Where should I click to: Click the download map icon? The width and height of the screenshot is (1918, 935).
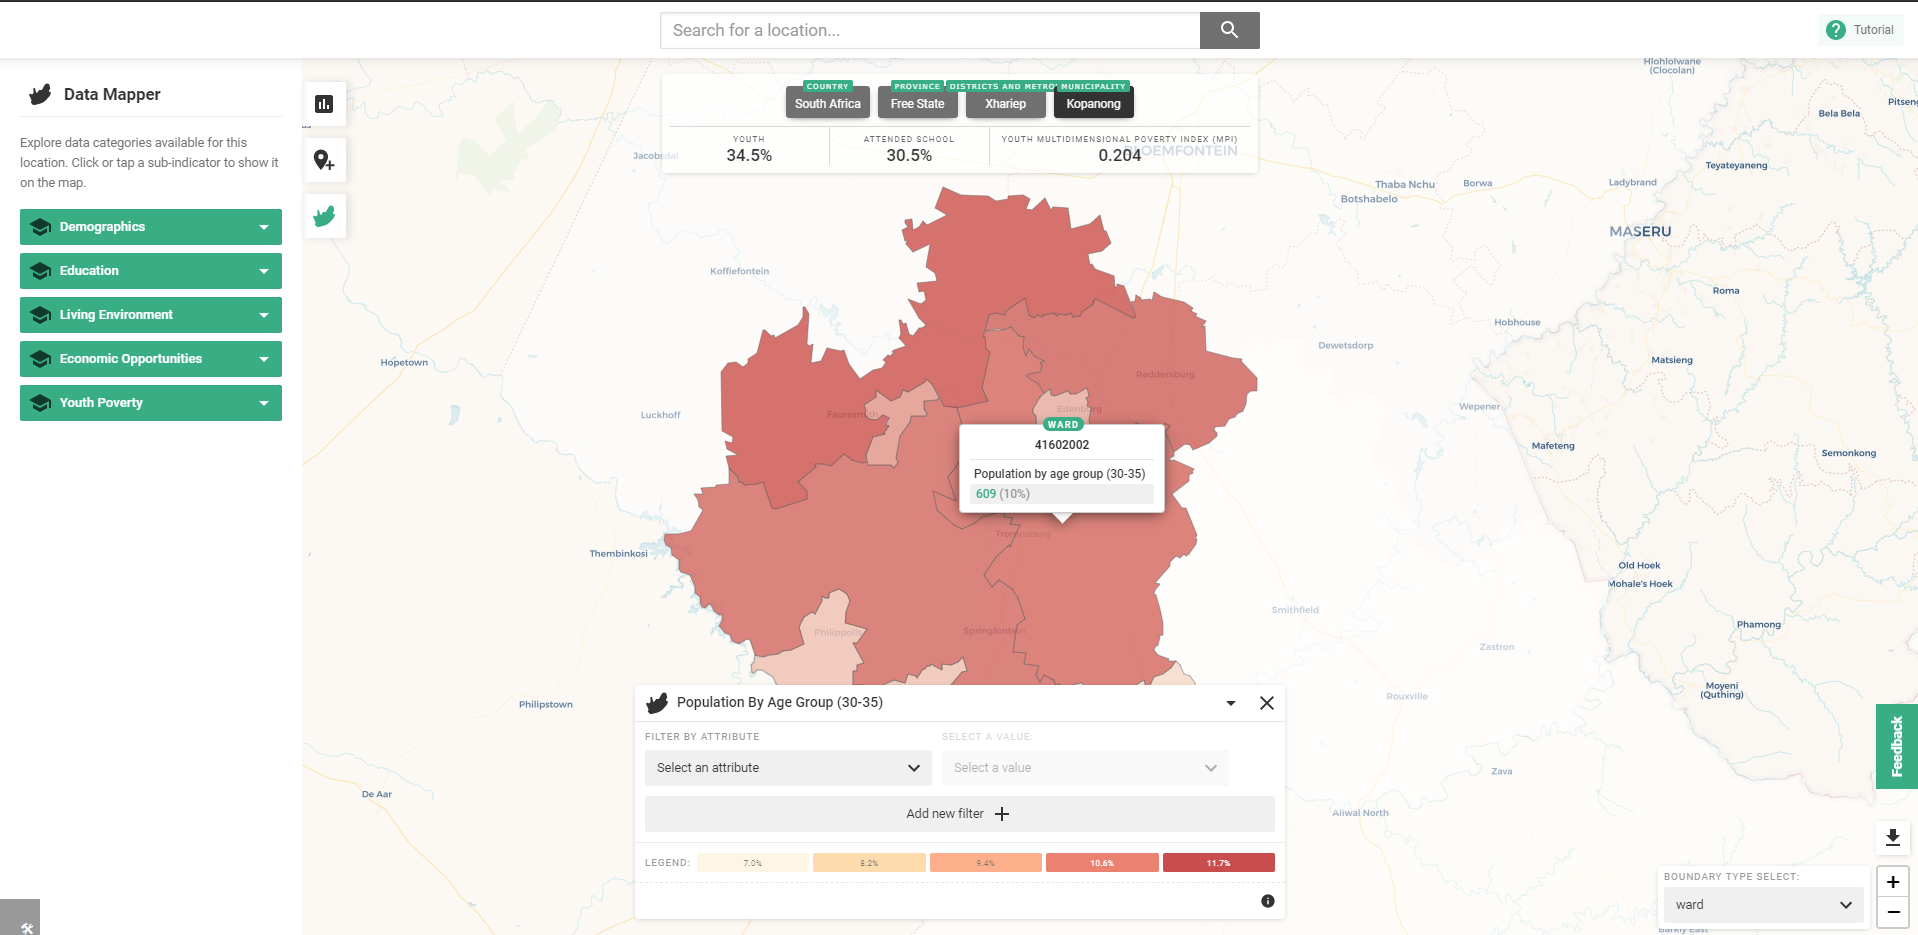coord(1891,837)
